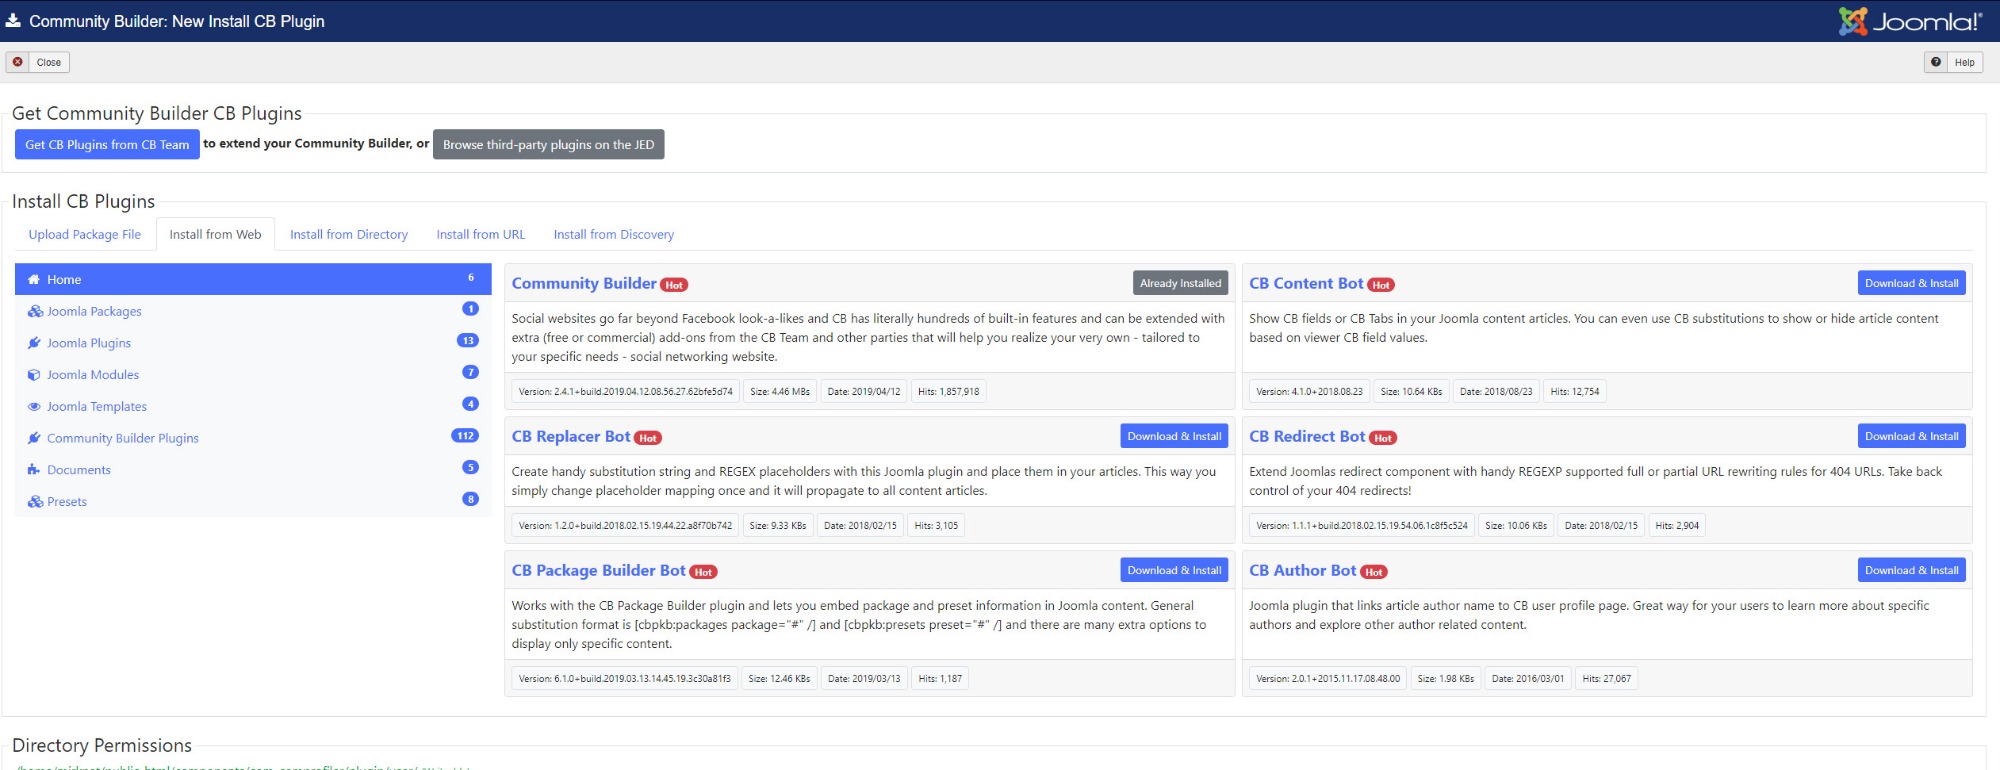Click the Date: 2016/03/01 label
Screen dimensions: 2000x770
(x=1528, y=678)
